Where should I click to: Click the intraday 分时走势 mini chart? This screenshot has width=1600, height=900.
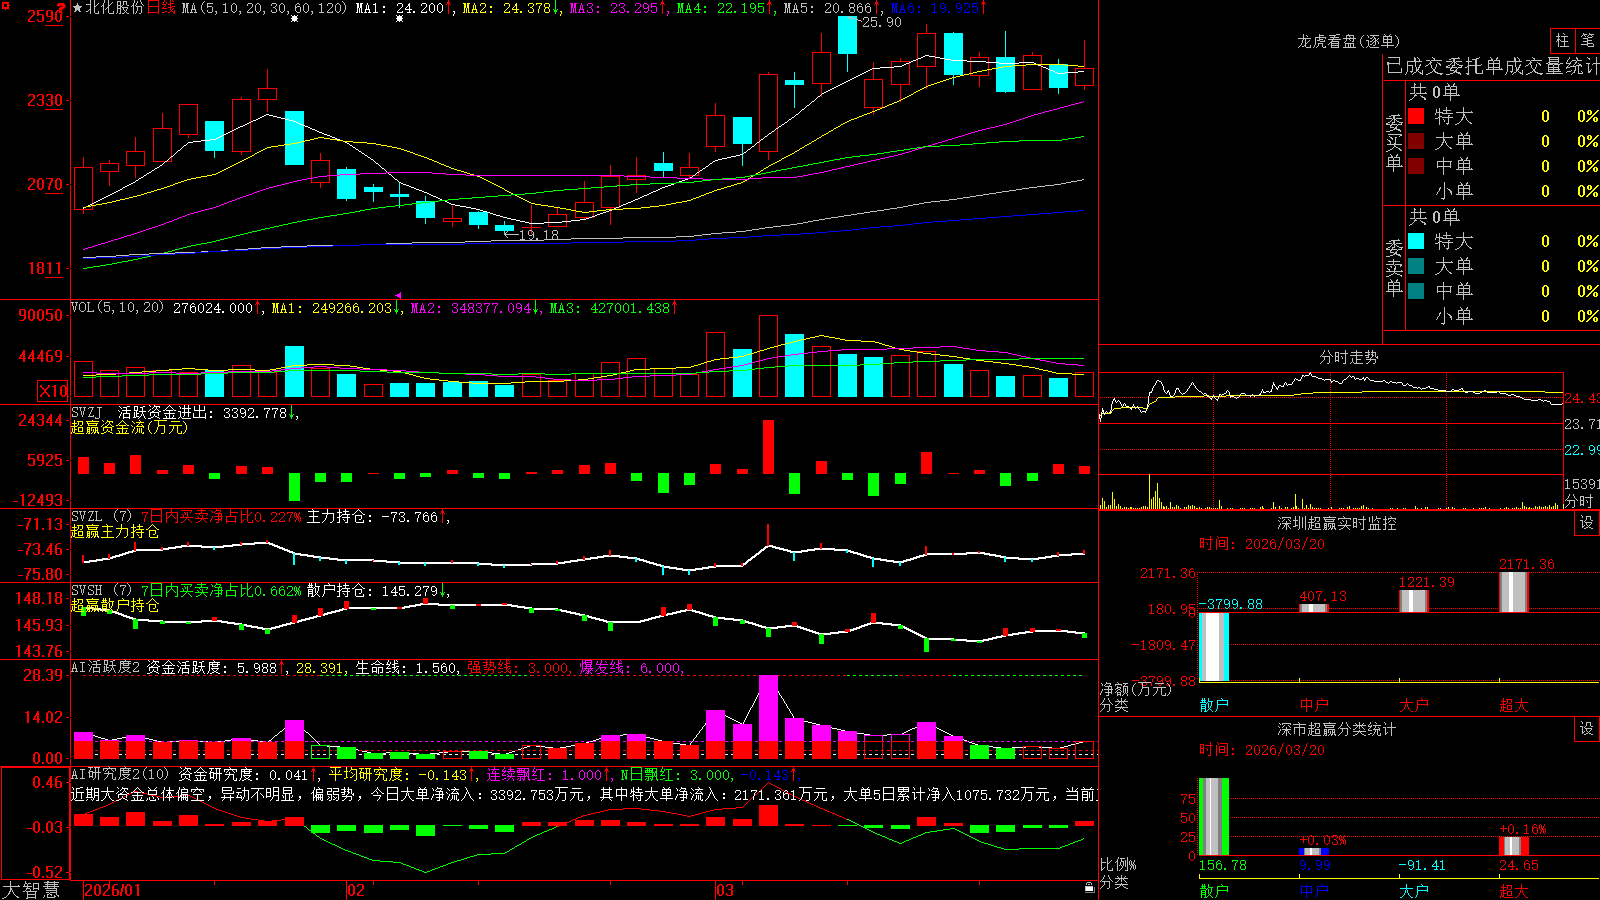point(1331,440)
